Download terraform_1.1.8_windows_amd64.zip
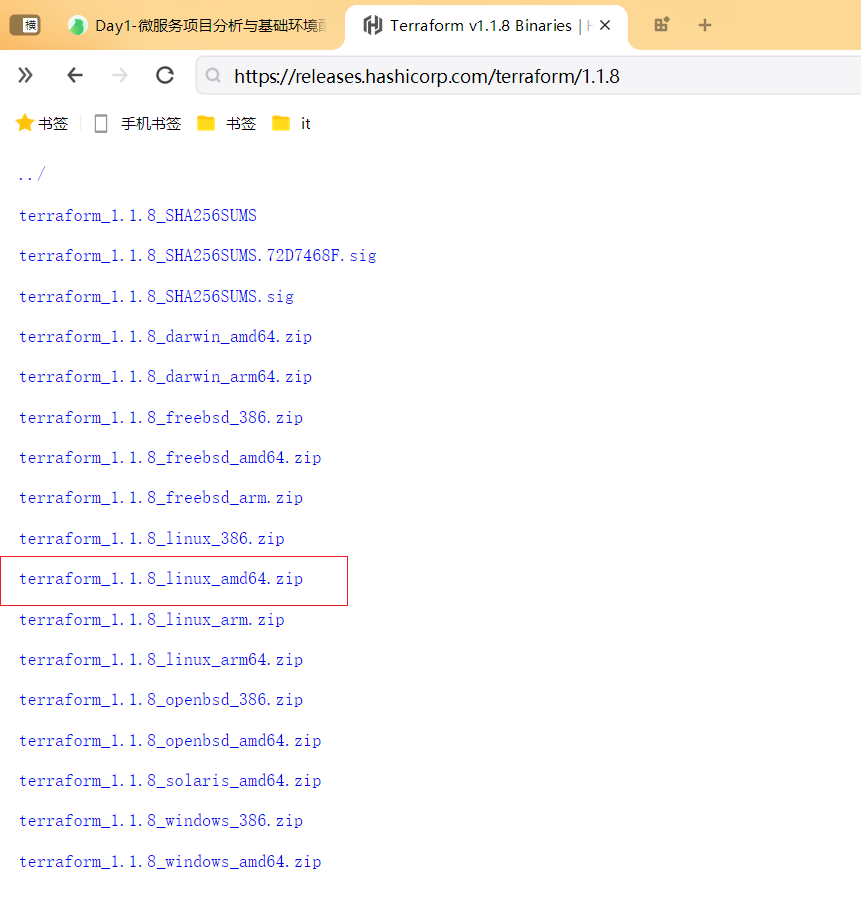 click(170, 862)
